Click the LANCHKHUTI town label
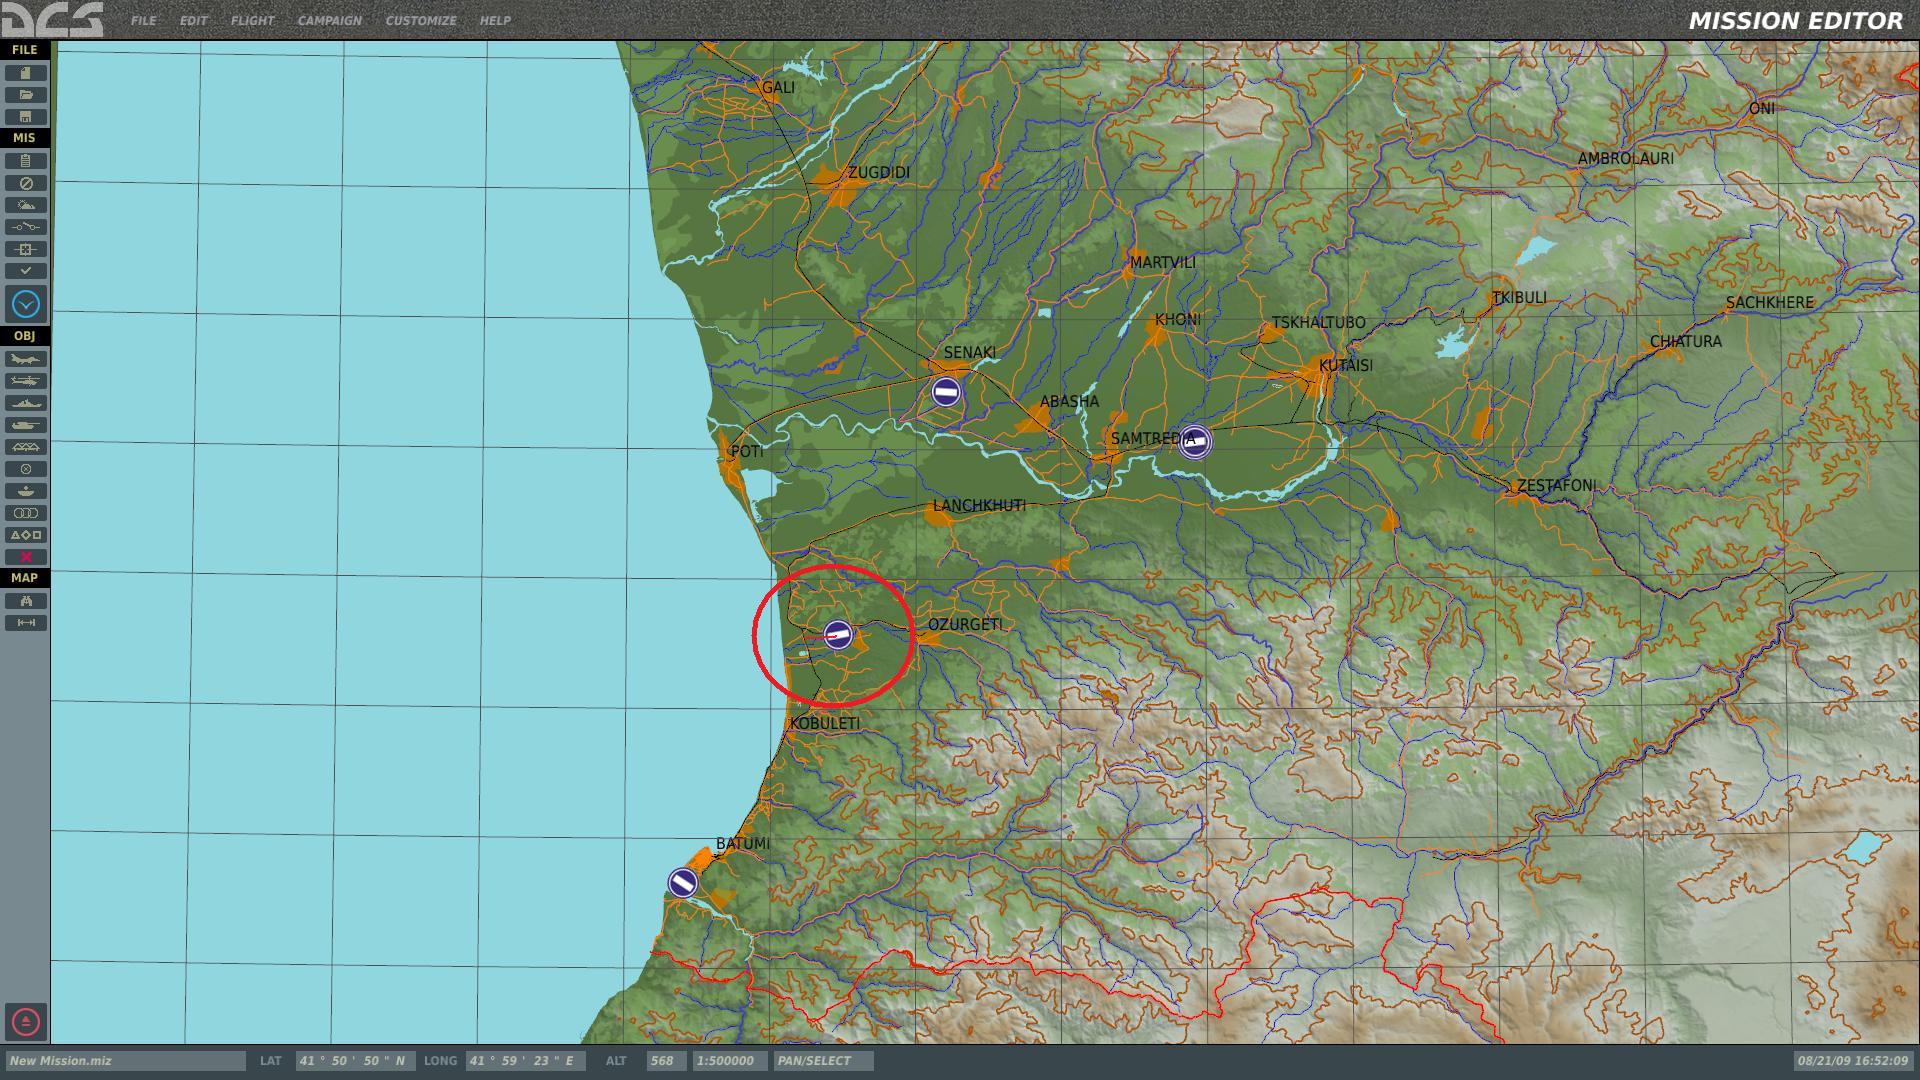1920x1080 pixels. pos(979,506)
